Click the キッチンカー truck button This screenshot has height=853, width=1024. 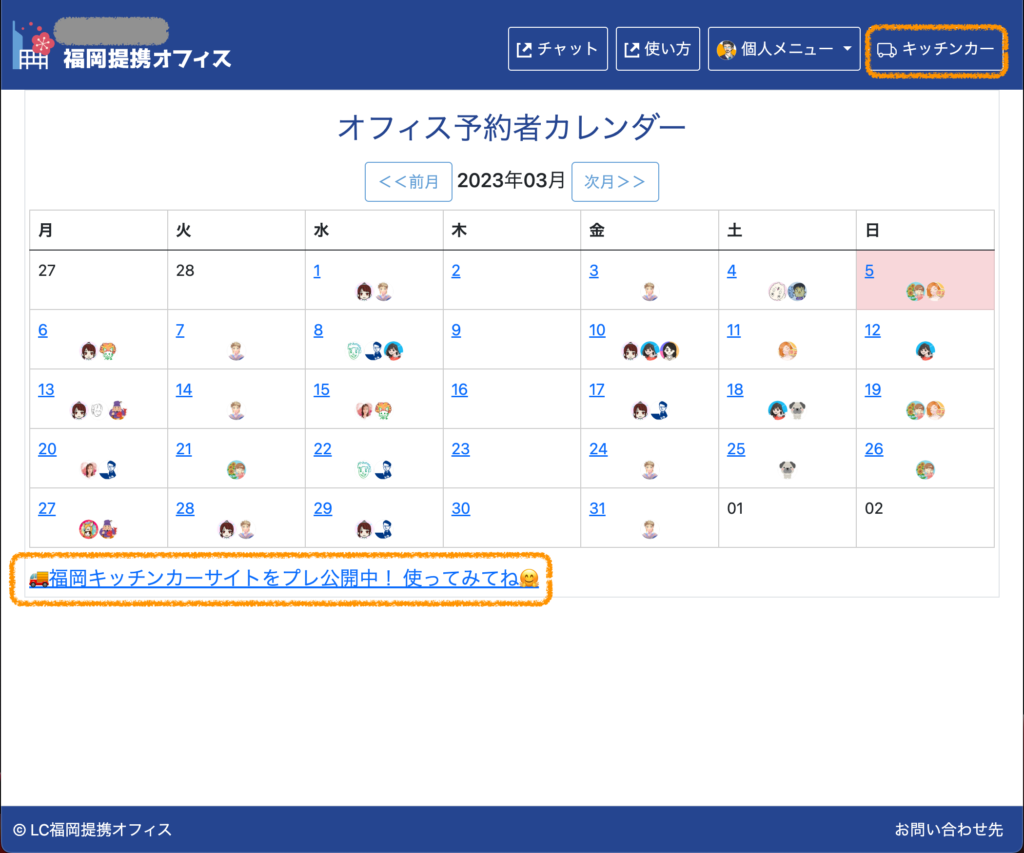(x=936, y=49)
